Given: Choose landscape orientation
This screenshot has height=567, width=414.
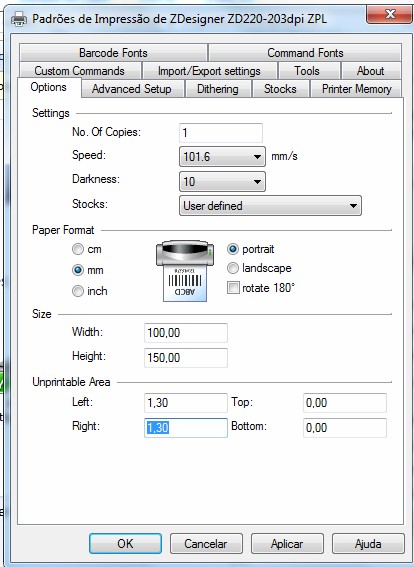Looking at the screenshot, I should tap(232, 268).
